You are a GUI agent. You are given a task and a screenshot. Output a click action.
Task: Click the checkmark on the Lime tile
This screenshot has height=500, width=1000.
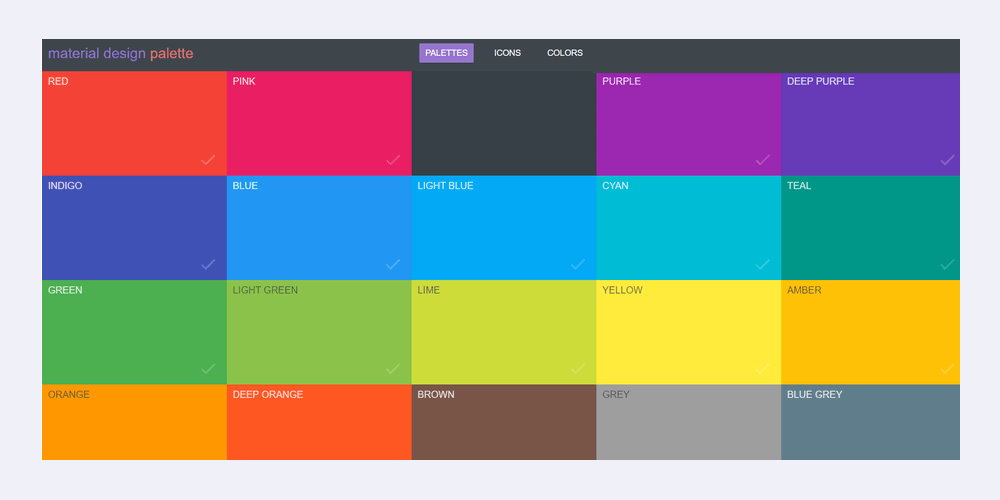click(578, 369)
